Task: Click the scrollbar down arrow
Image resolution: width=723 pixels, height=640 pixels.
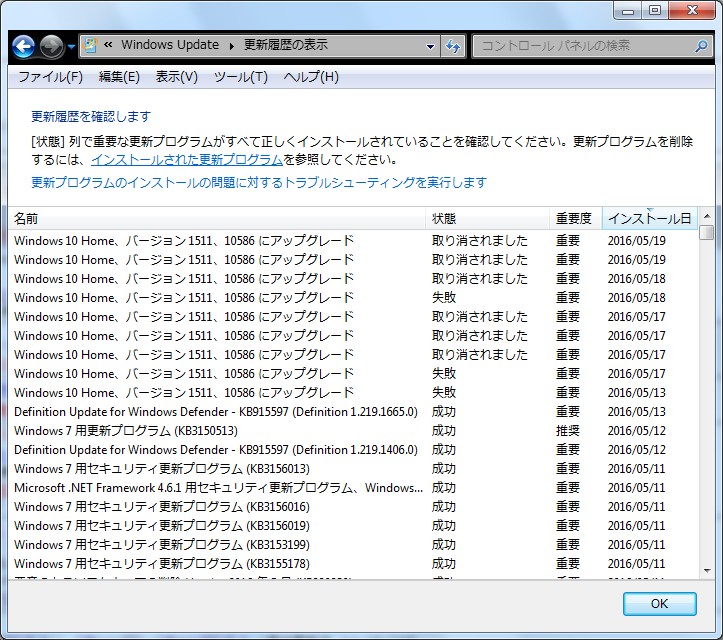Action: coord(707,571)
